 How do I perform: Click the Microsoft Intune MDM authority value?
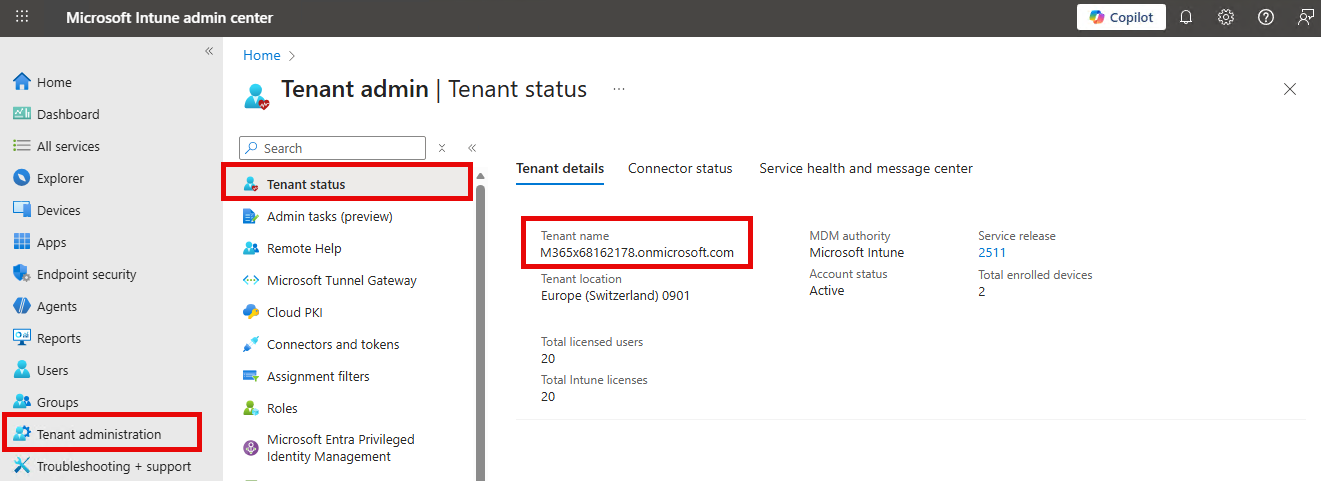[x=856, y=253]
